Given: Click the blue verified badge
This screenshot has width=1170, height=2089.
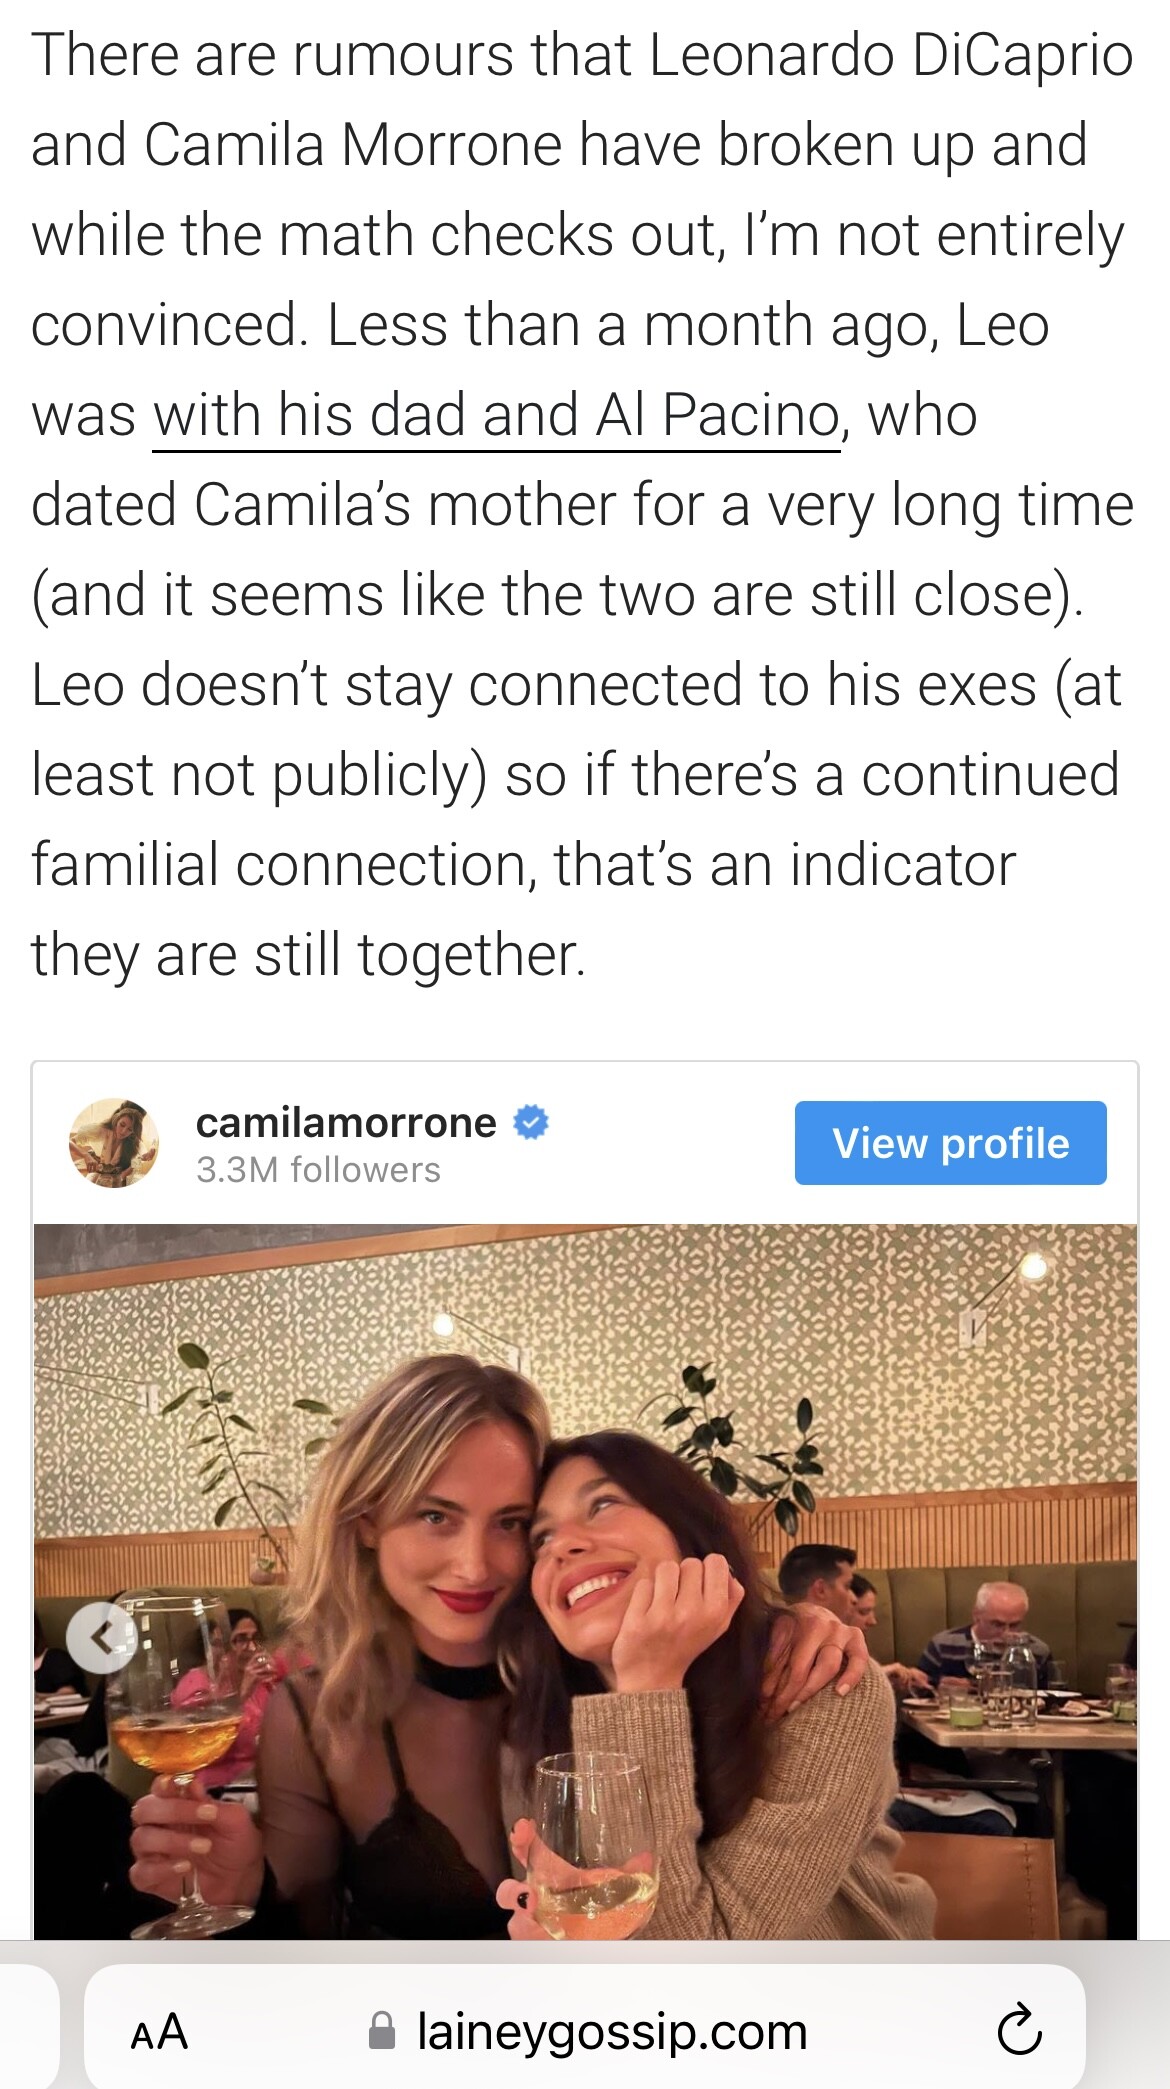Looking at the screenshot, I should (531, 1123).
